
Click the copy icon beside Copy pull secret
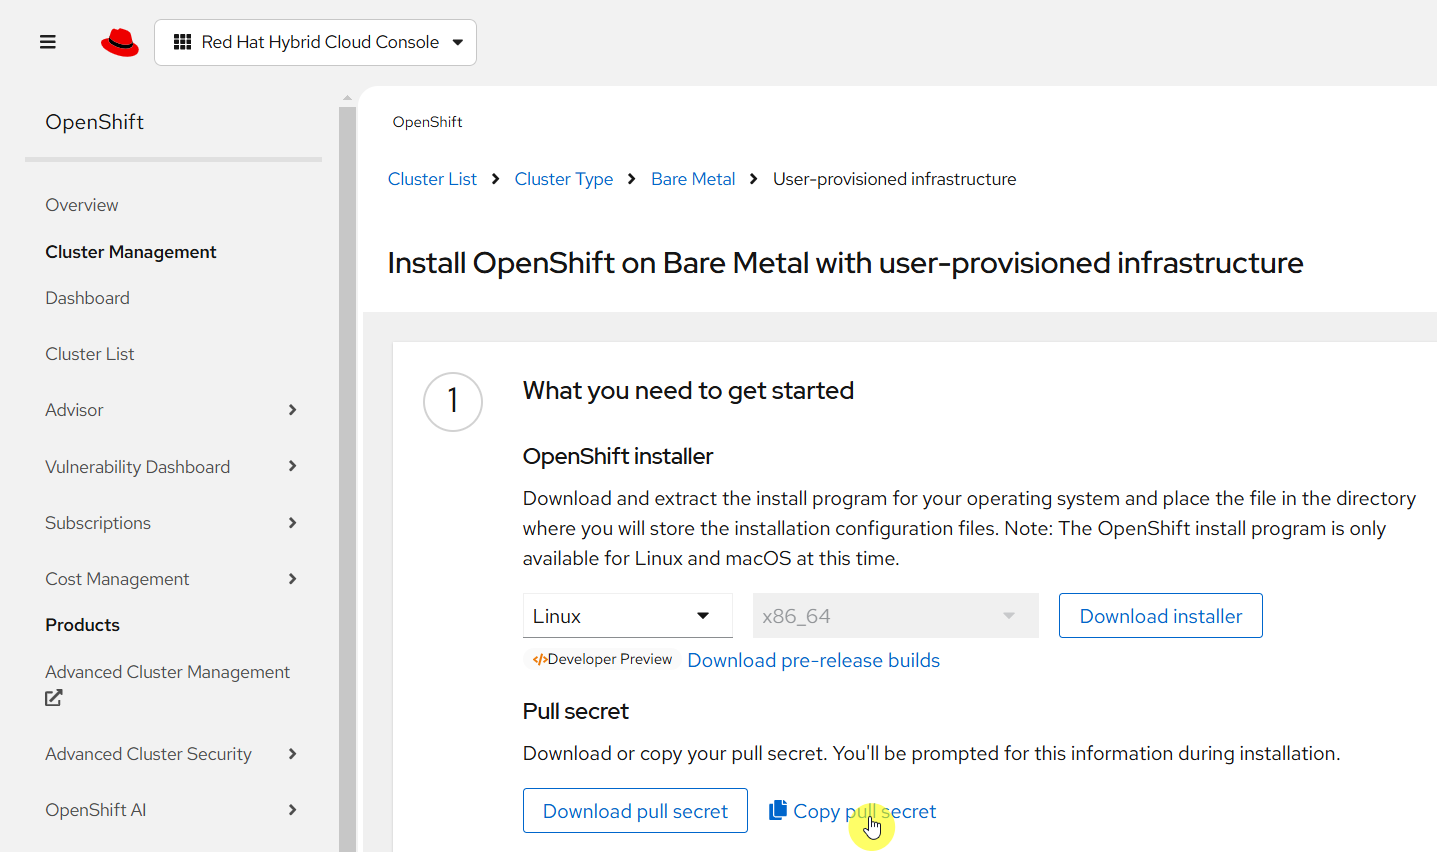click(x=778, y=809)
